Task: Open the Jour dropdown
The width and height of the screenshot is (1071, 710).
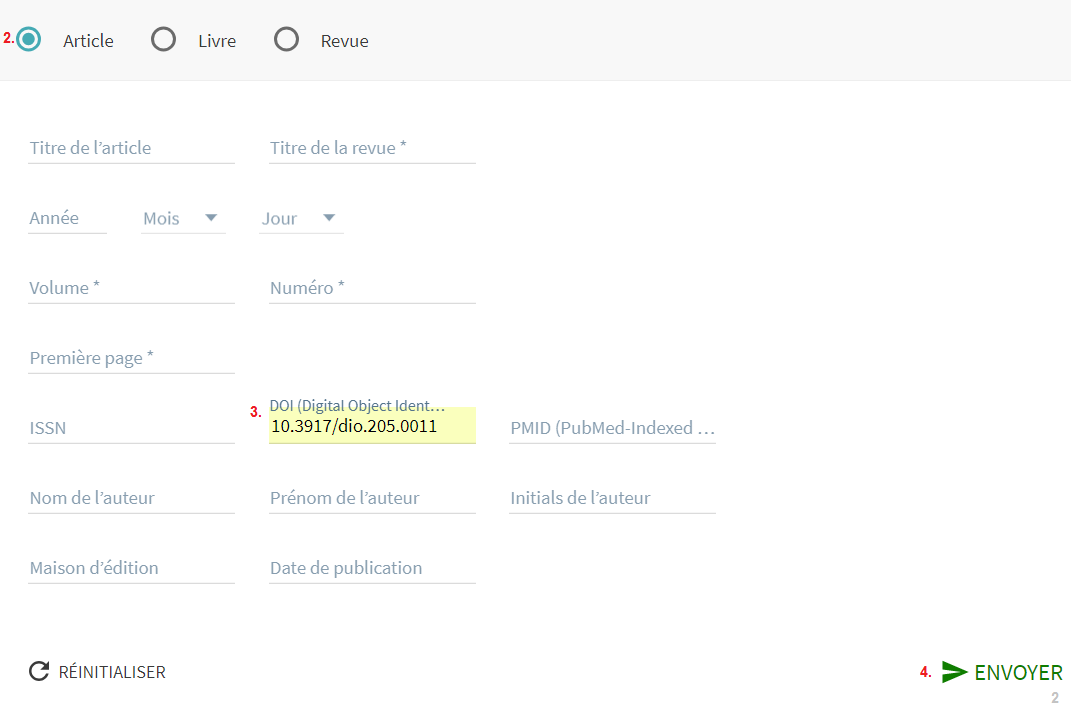Action: coord(301,219)
